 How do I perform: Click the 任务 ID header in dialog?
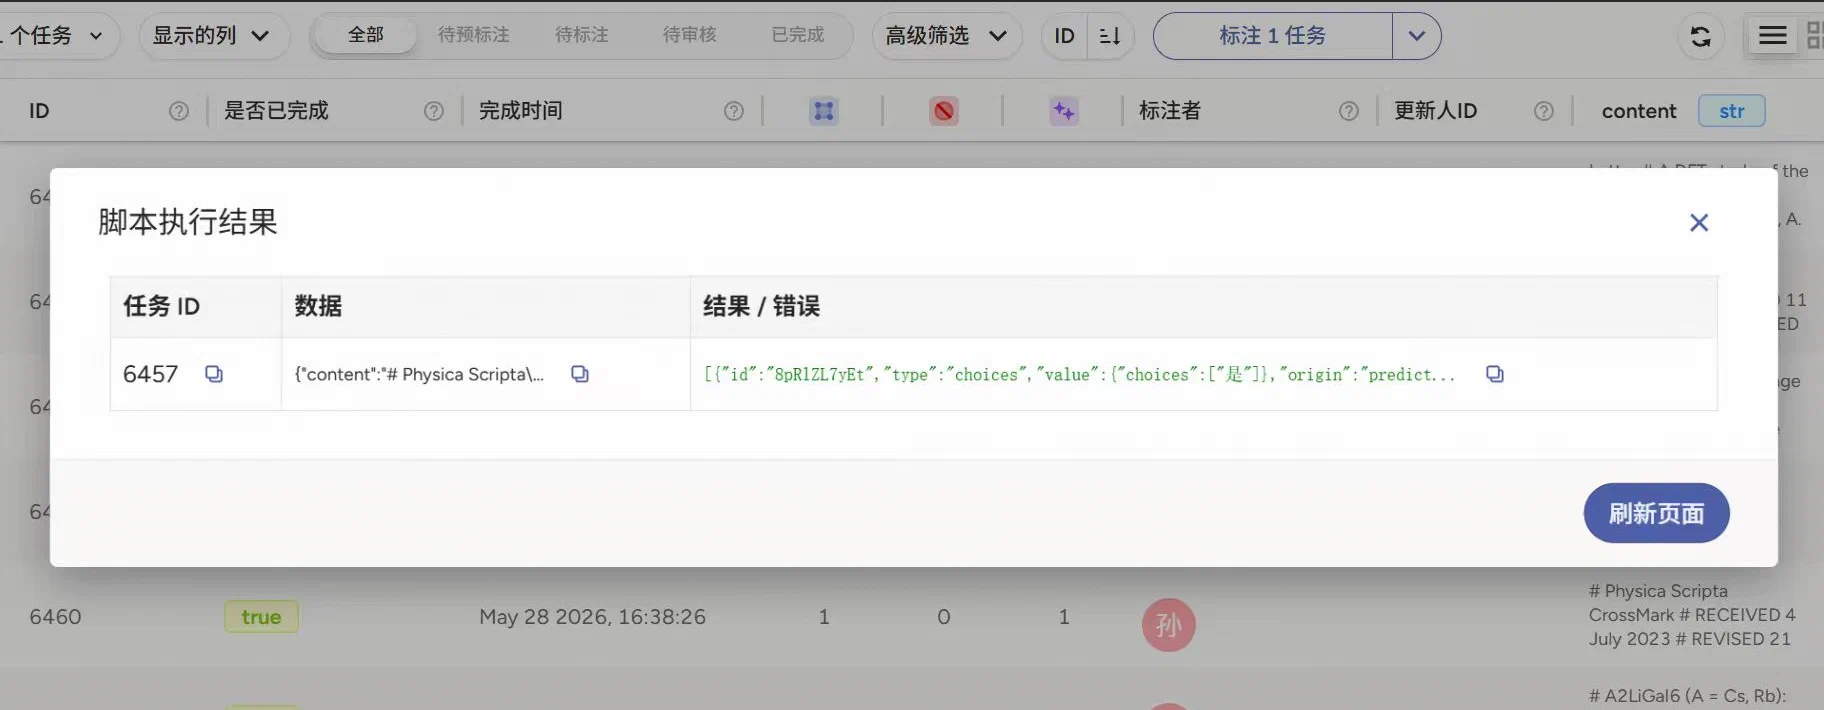click(x=161, y=306)
